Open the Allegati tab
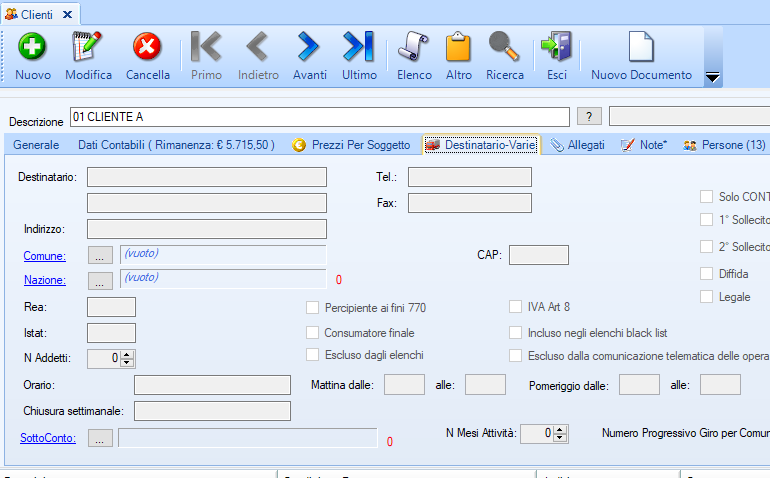 point(578,145)
